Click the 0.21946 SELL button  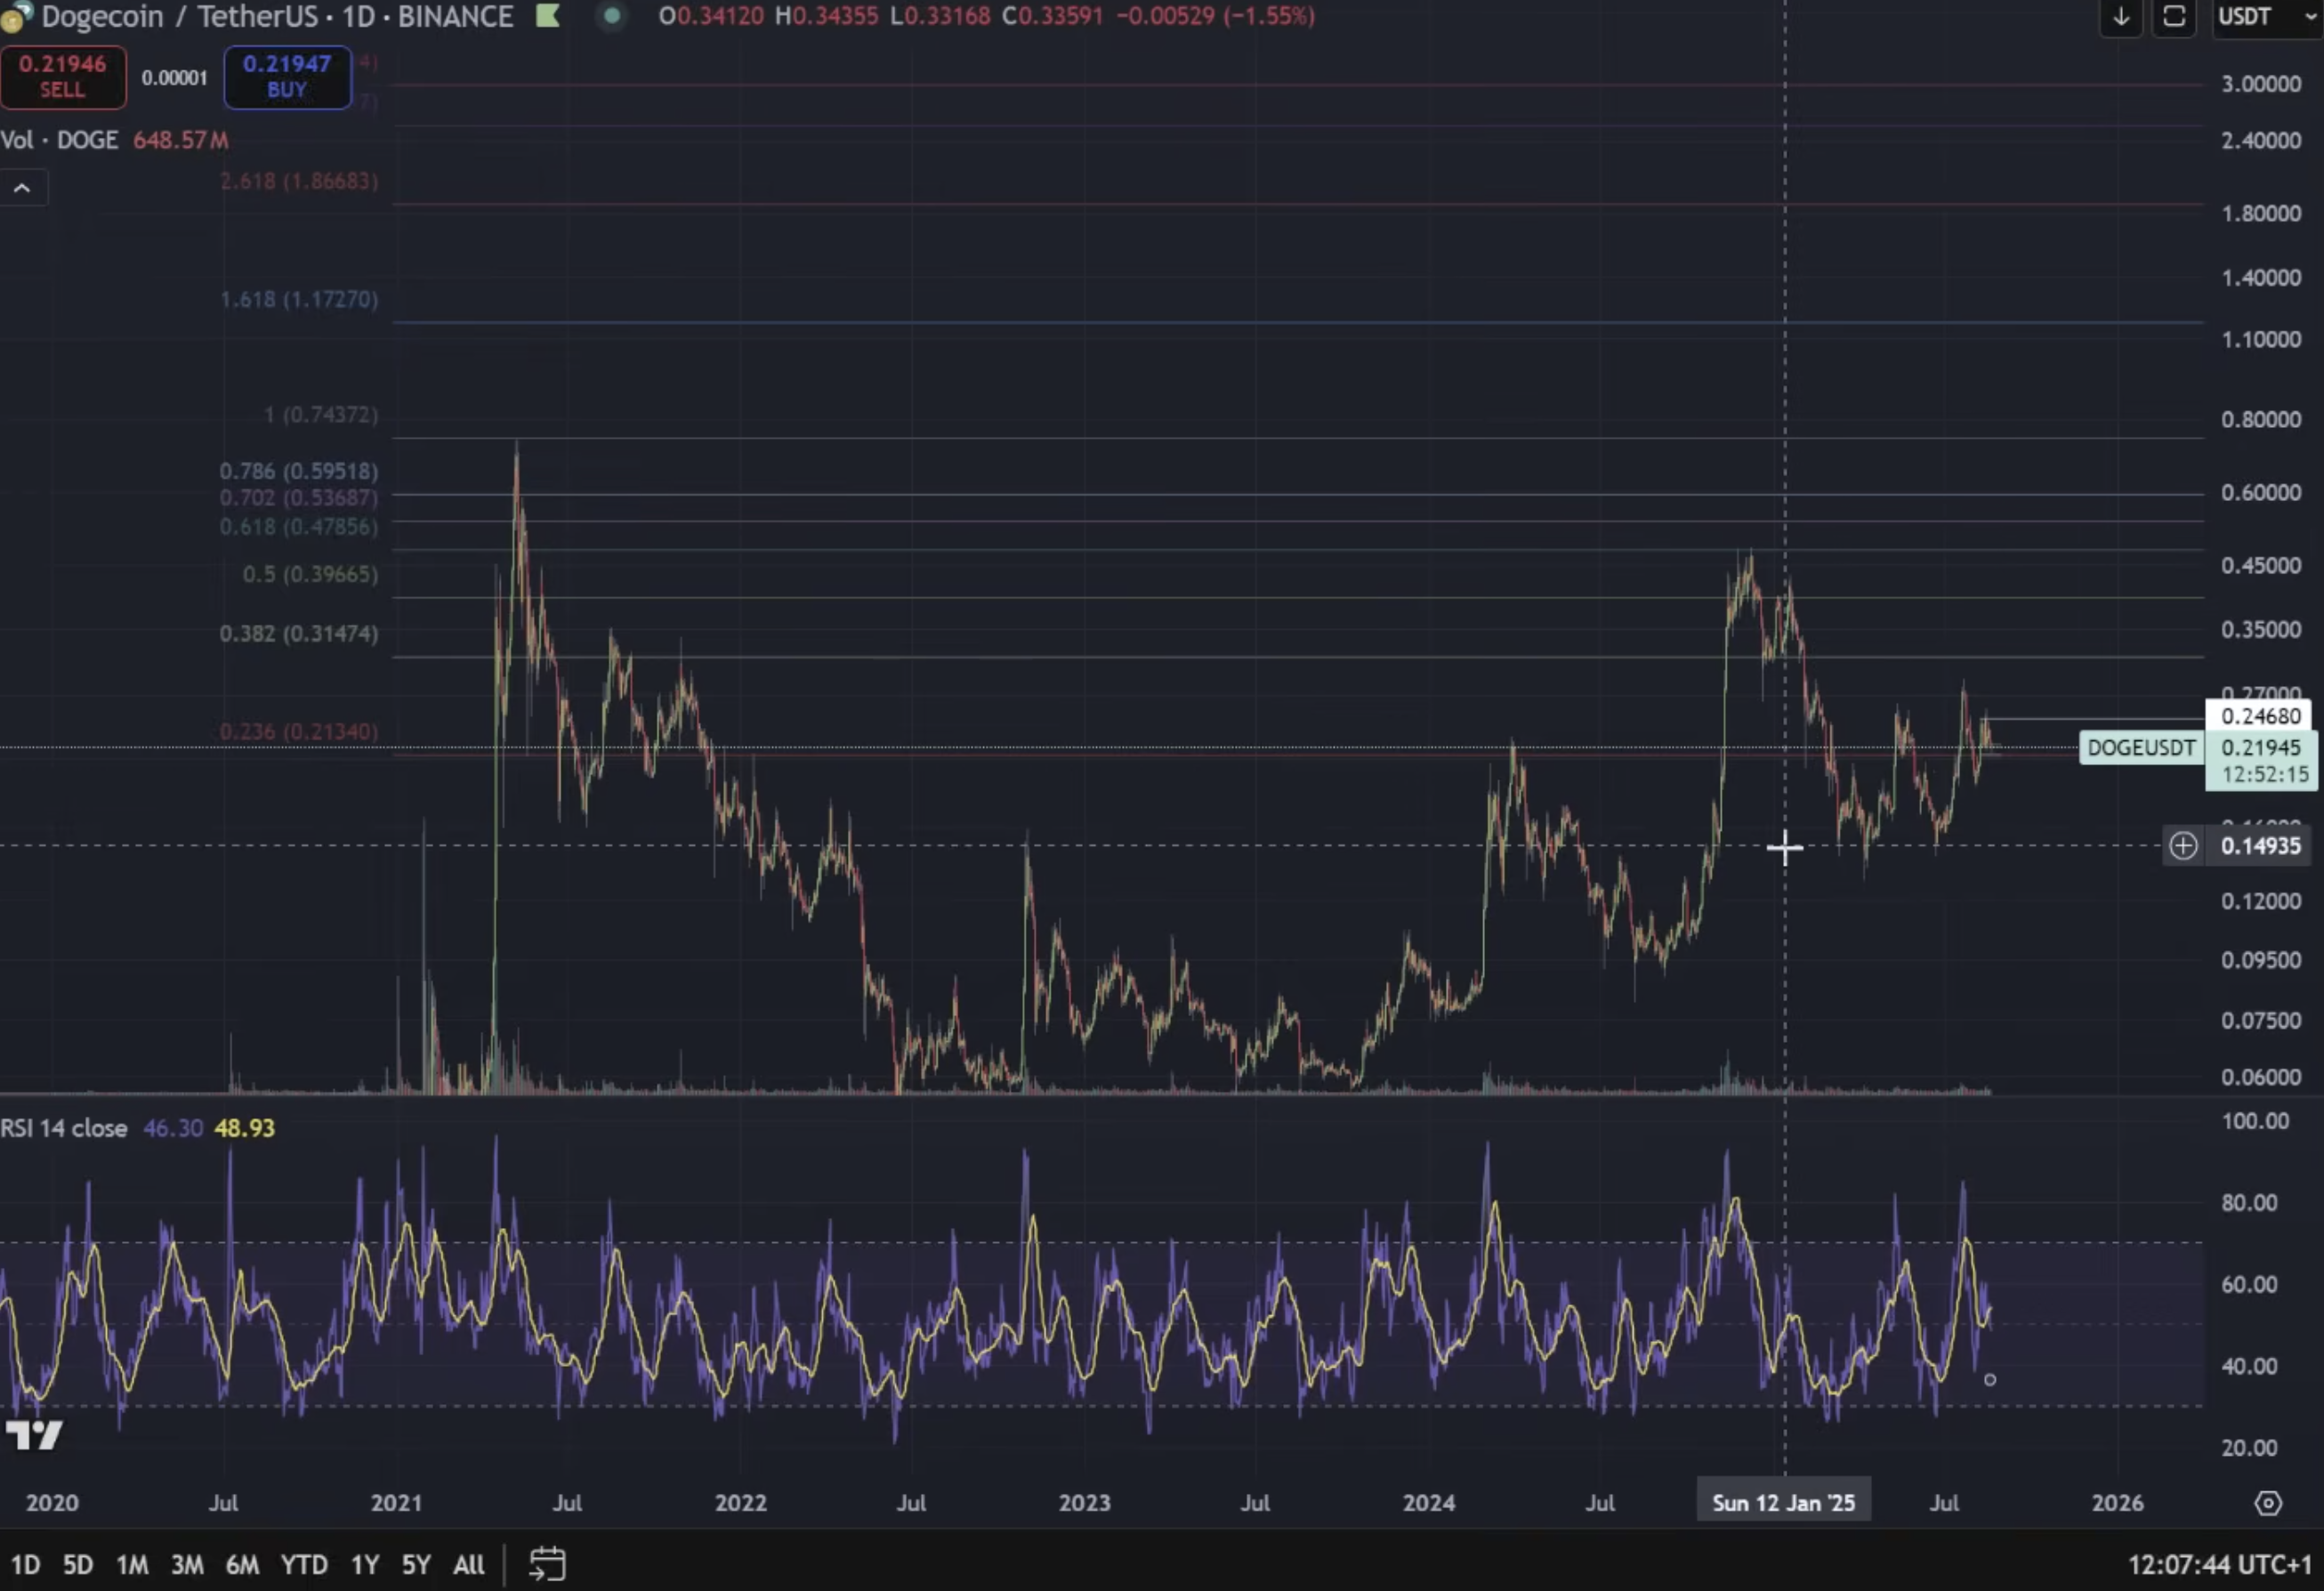(x=63, y=77)
